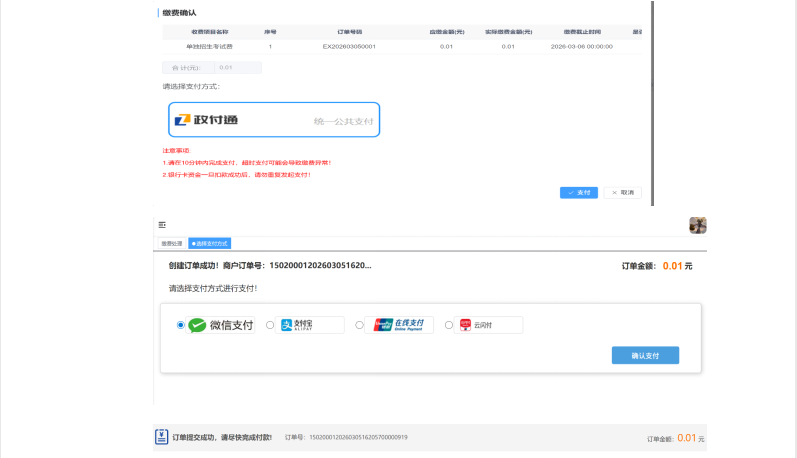Image resolution: width=797 pixels, height=458 pixels.
Task: Click order number EX202603050001 in table
Action: click(349, 47)
